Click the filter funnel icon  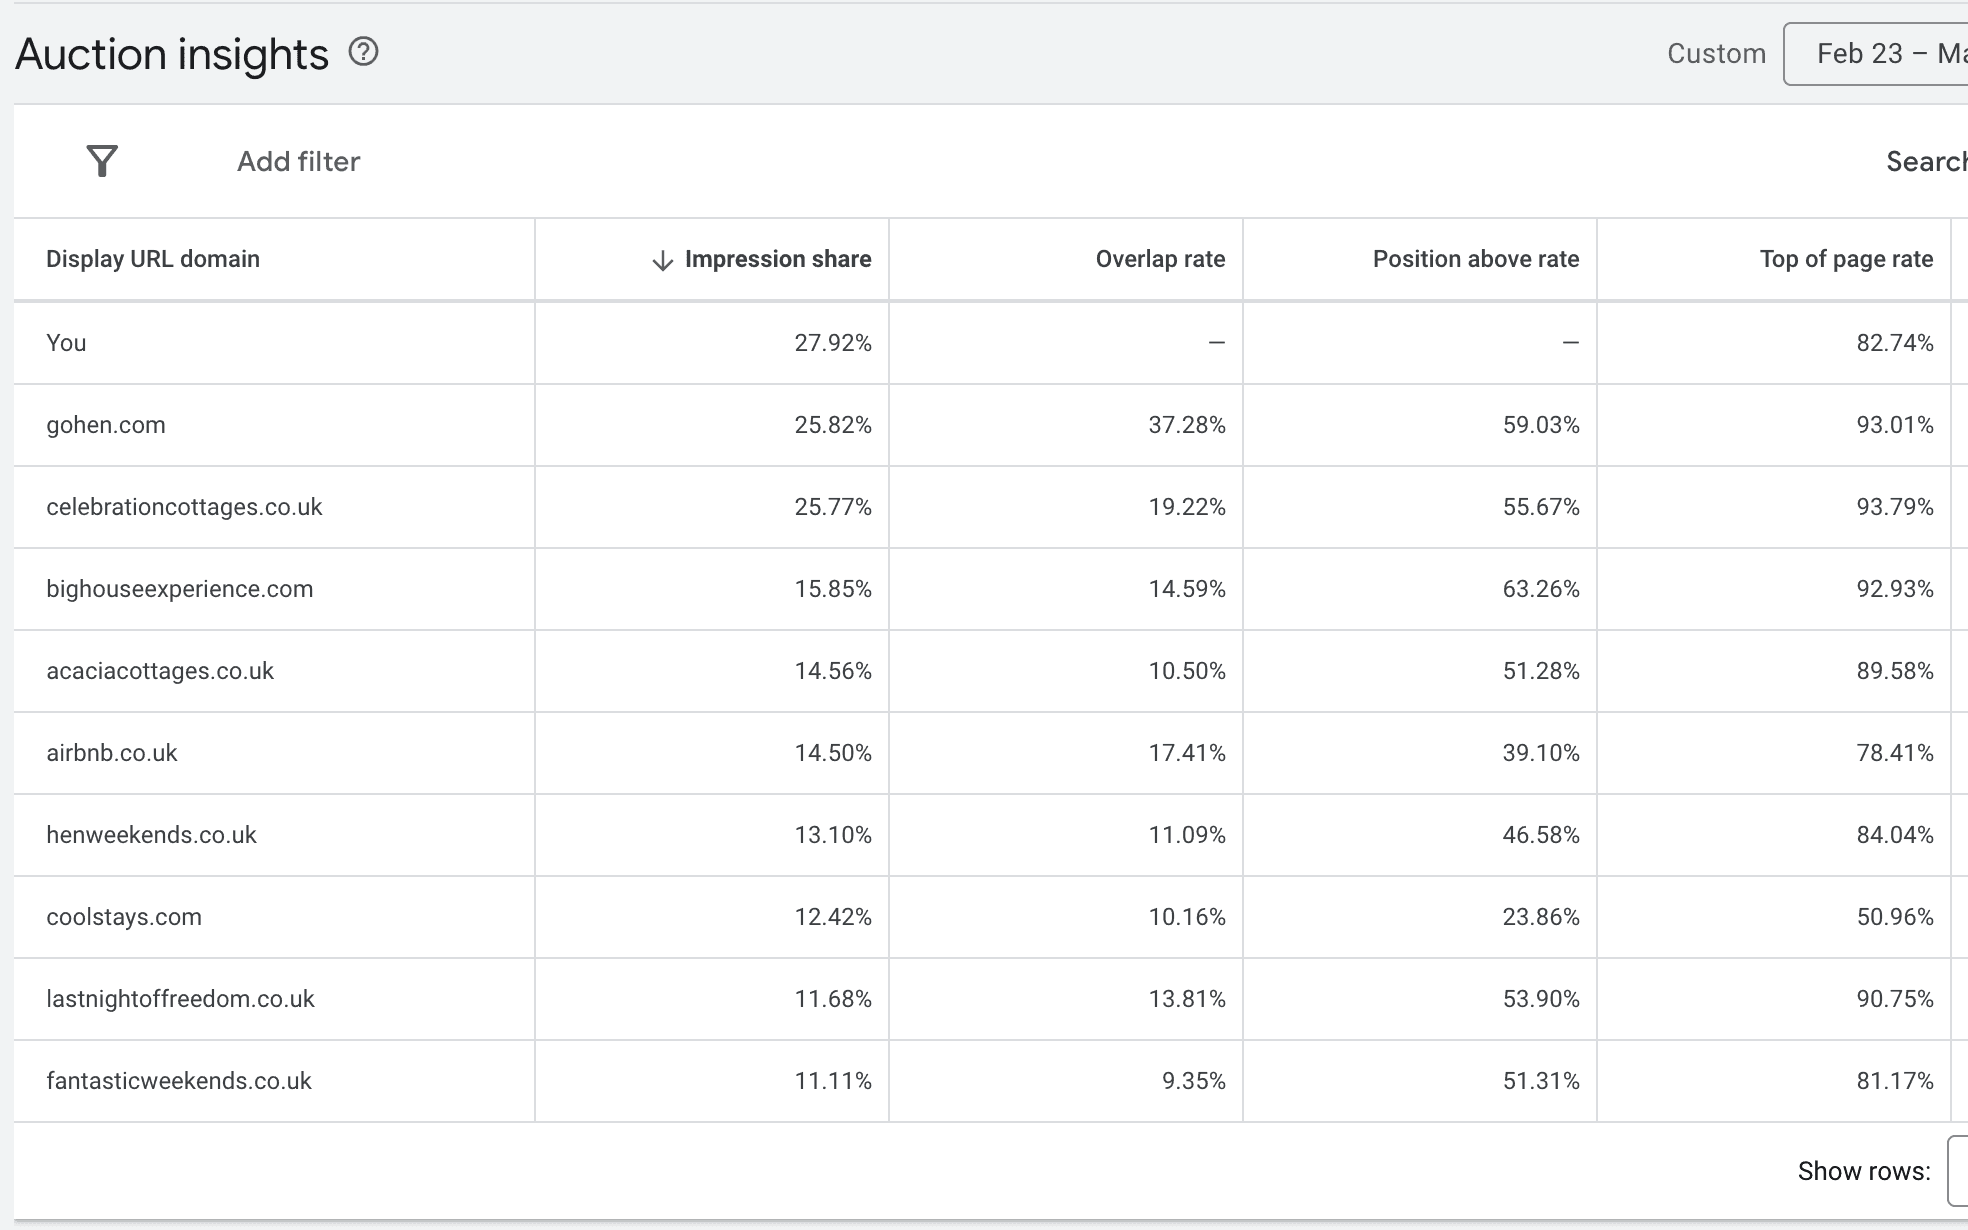[x=101, y=160]
